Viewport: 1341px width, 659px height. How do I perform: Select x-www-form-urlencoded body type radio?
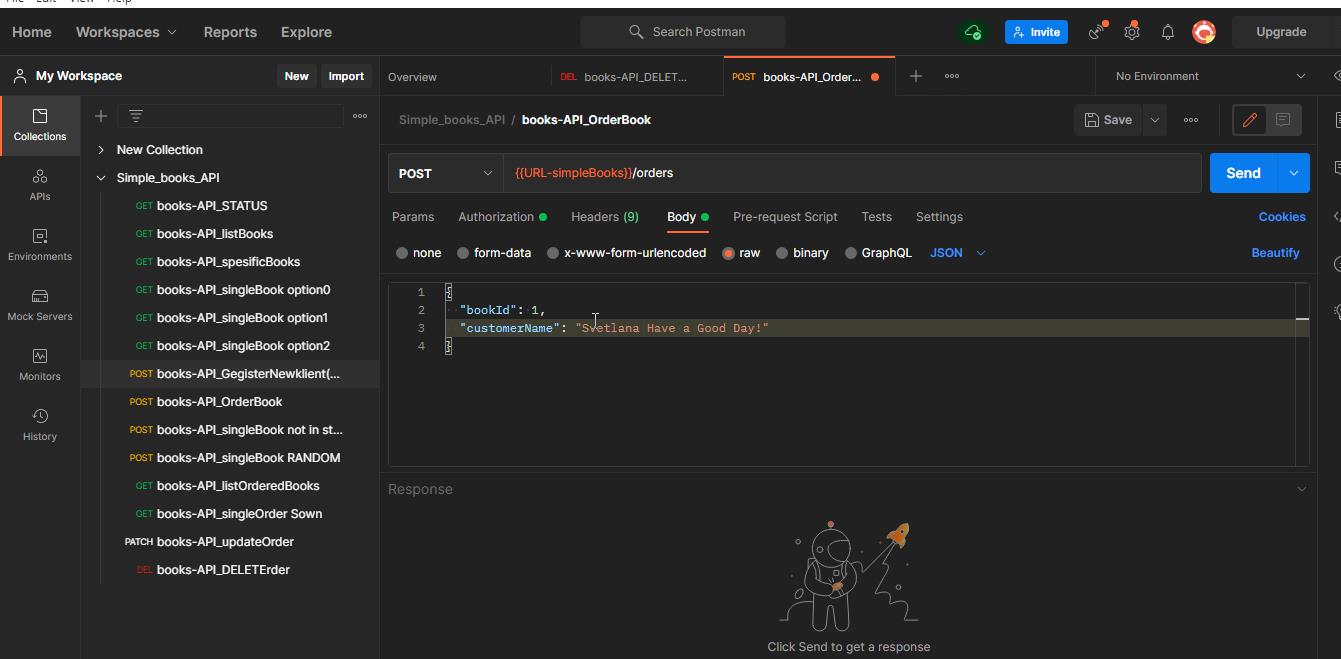(553, 253)
